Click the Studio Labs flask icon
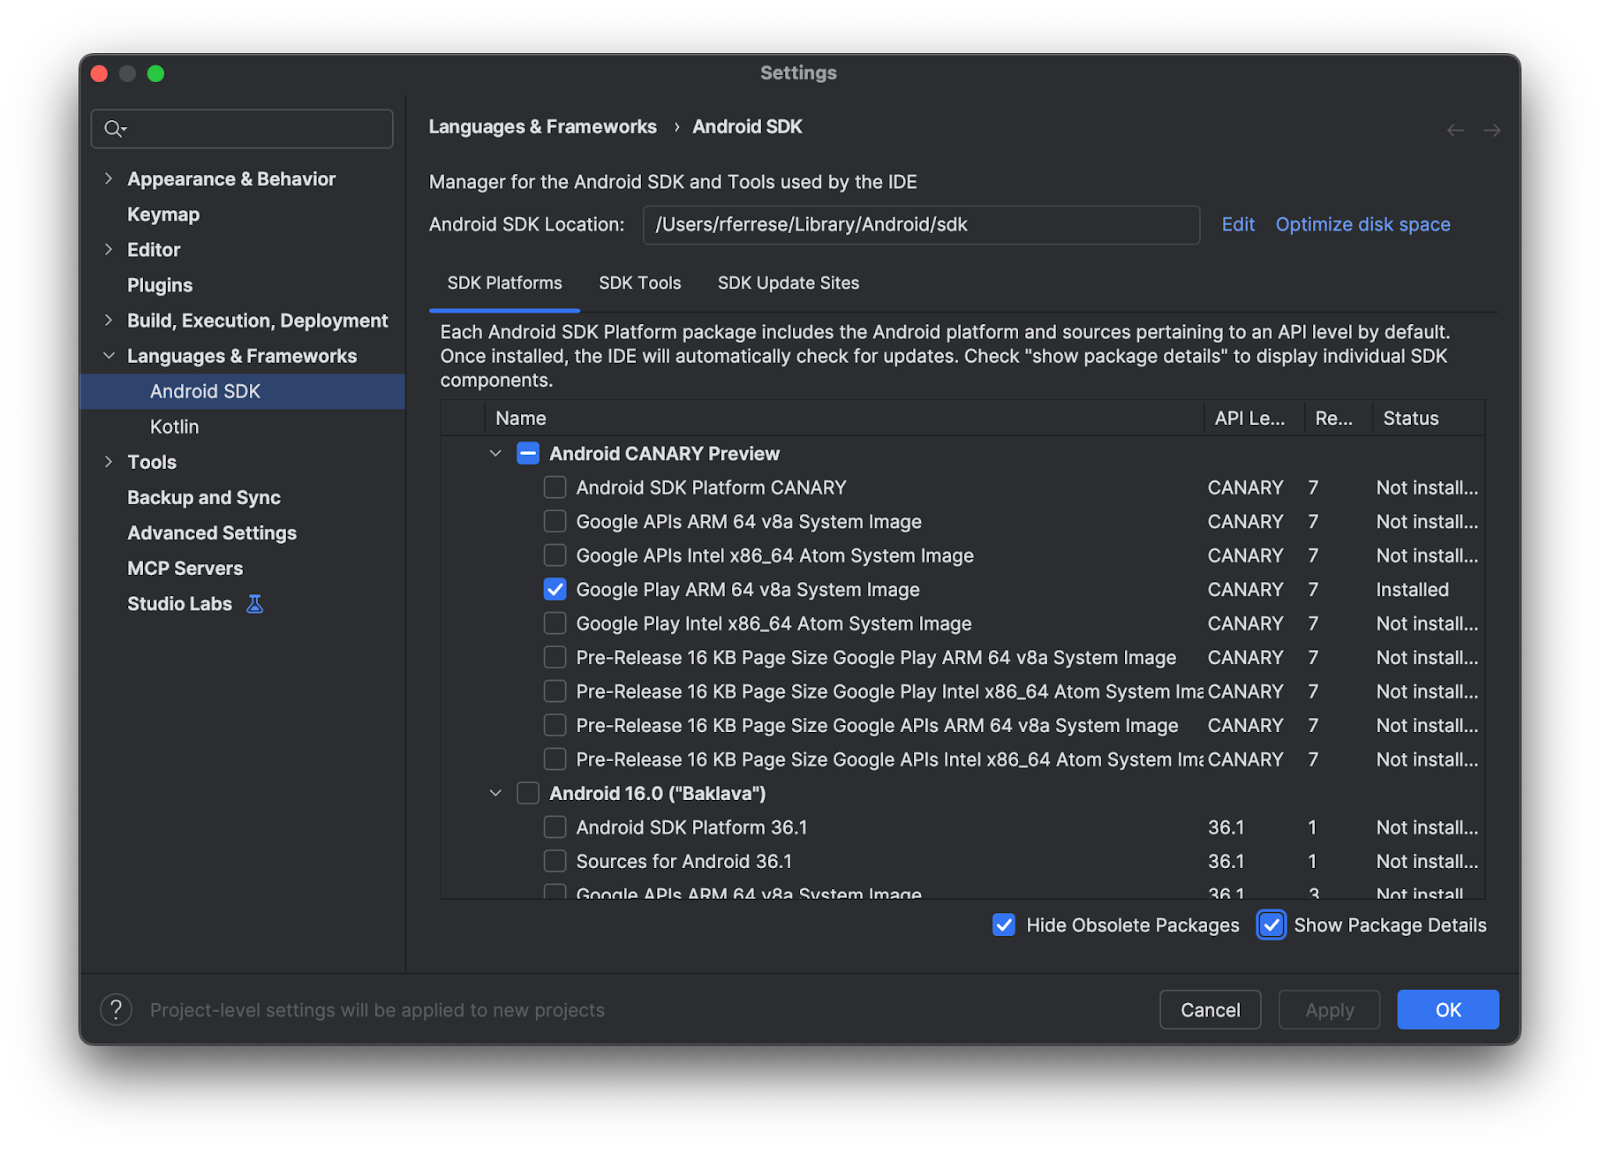The width and height of the screenshot is (1600, 1150). pyautogui.click(x=255, y=604)
